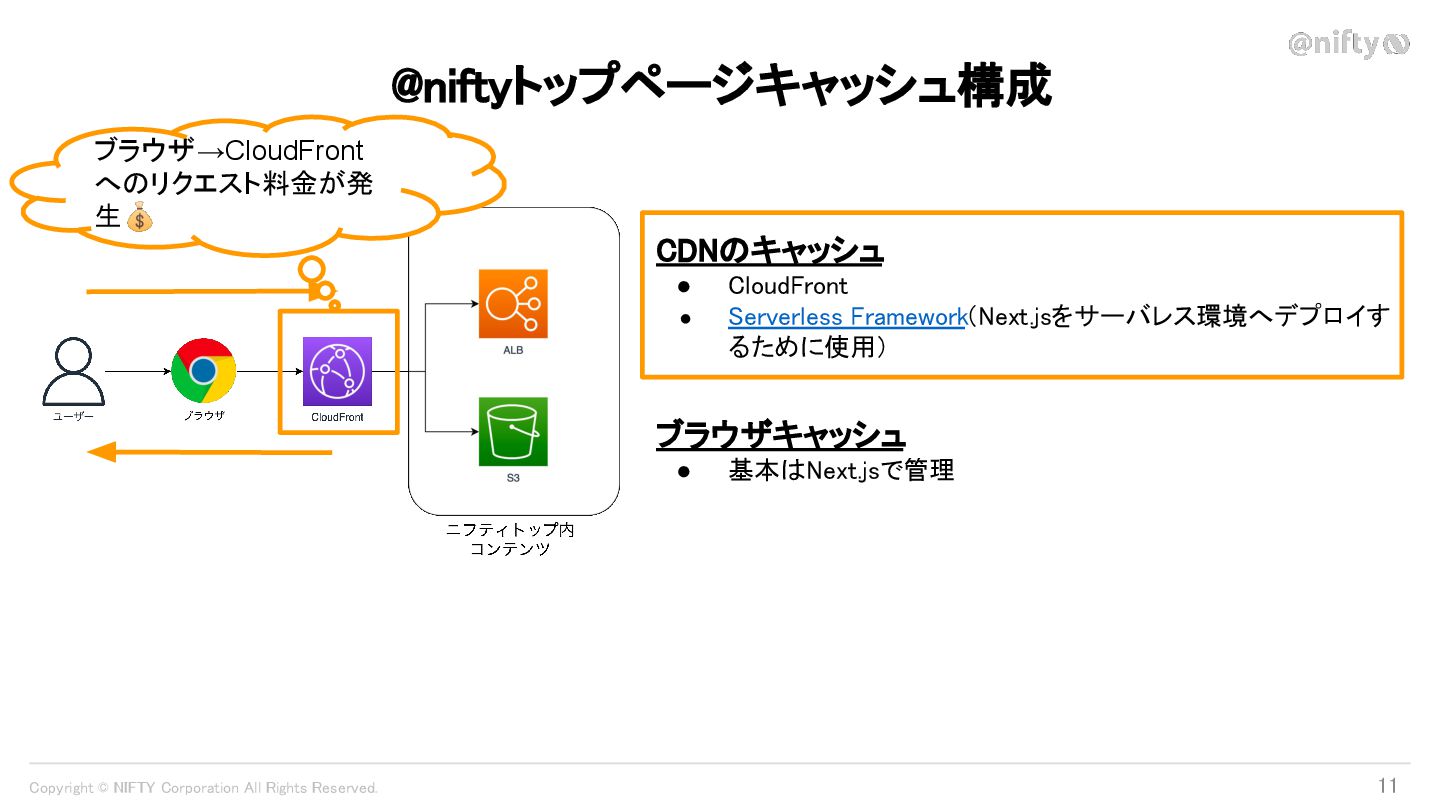Image resolution: width=1440 pixels, height=810 pixels.
Task: Click the slide page number 11
Action: pos(1388,786)
